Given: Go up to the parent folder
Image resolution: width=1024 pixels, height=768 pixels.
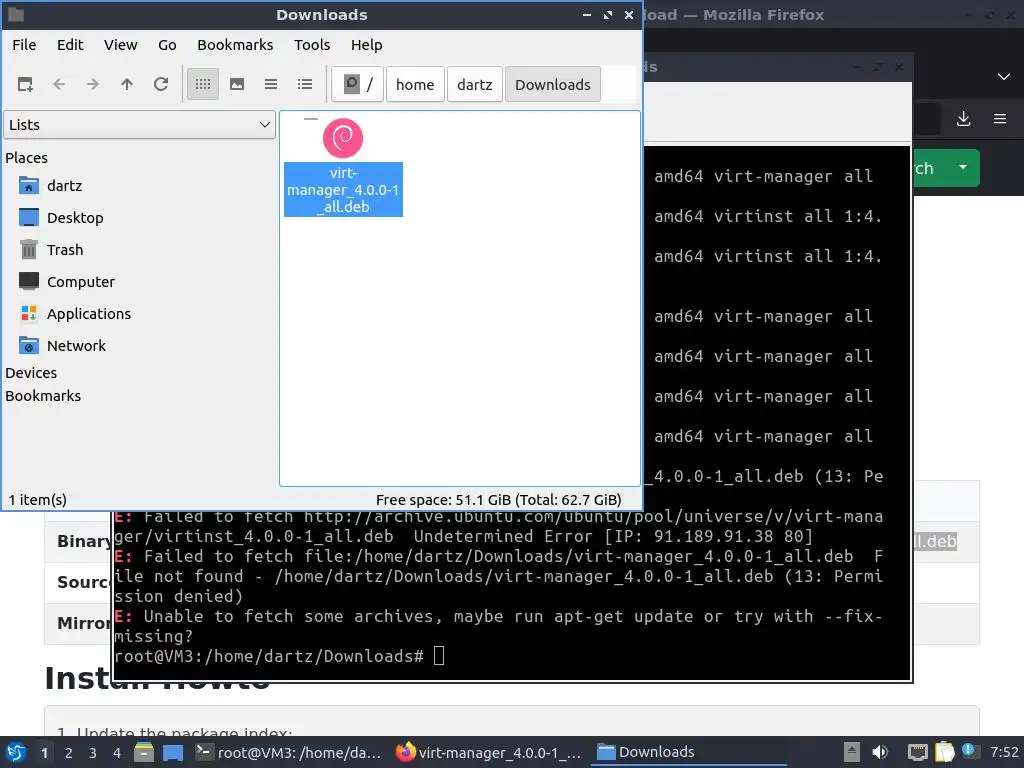Looking at the screenshot, I should tap(127, 84).
